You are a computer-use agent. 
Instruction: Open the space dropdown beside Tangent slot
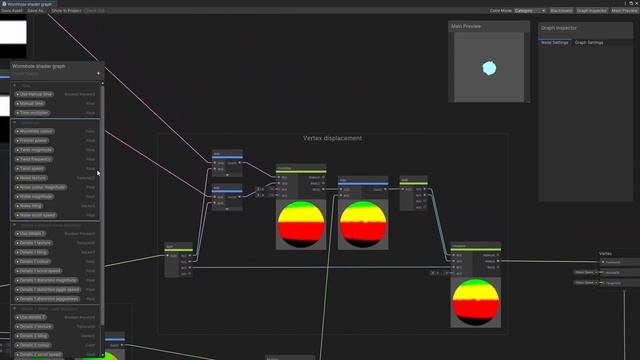tap(586, 282)
